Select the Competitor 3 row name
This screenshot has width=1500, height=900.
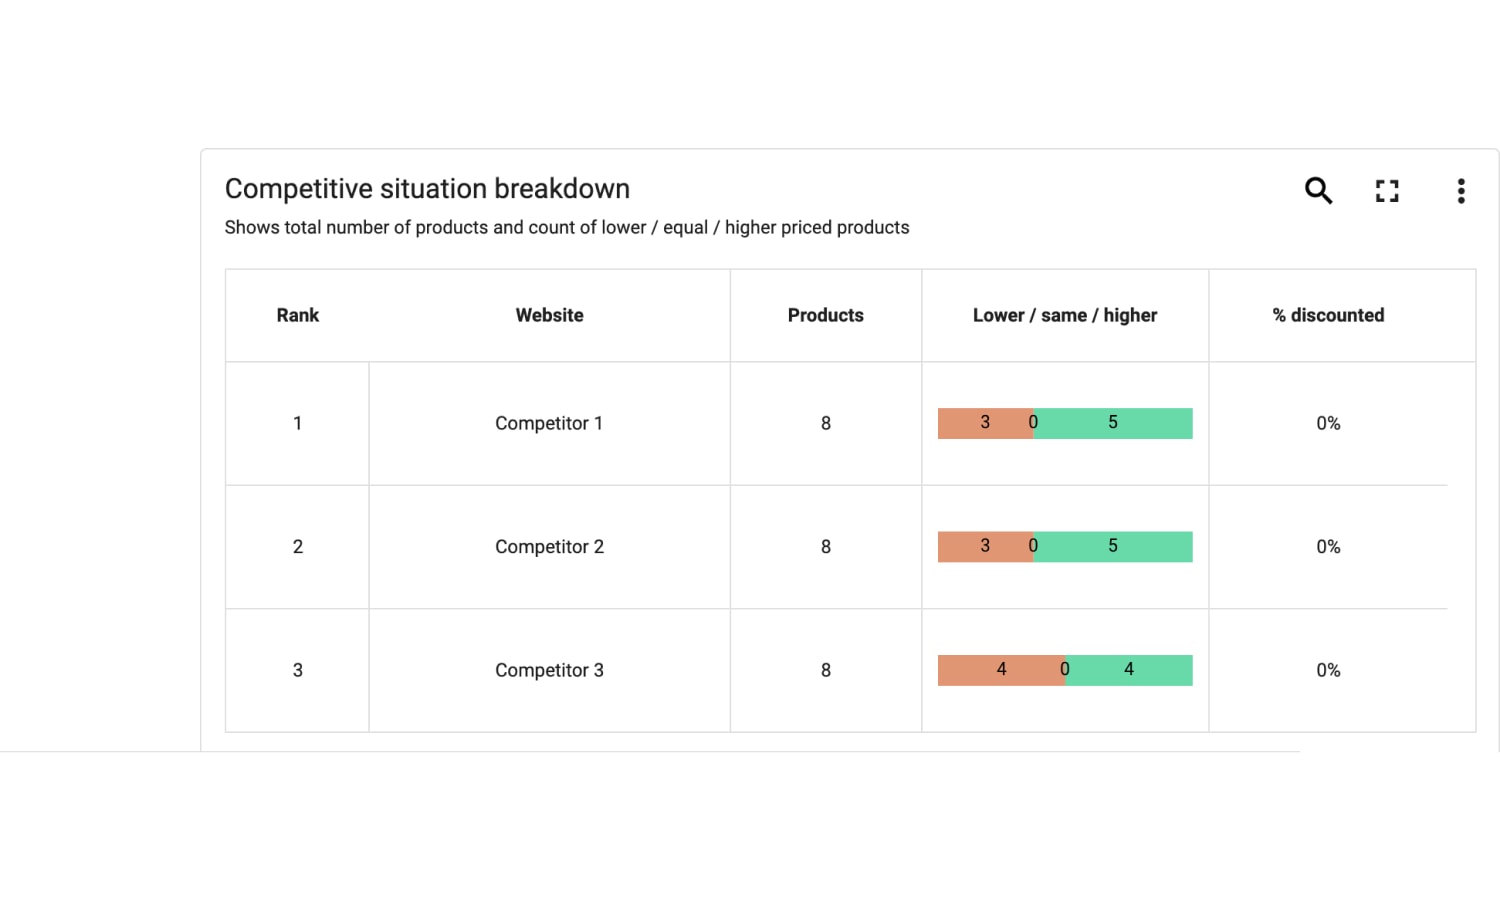coord(549,670)
